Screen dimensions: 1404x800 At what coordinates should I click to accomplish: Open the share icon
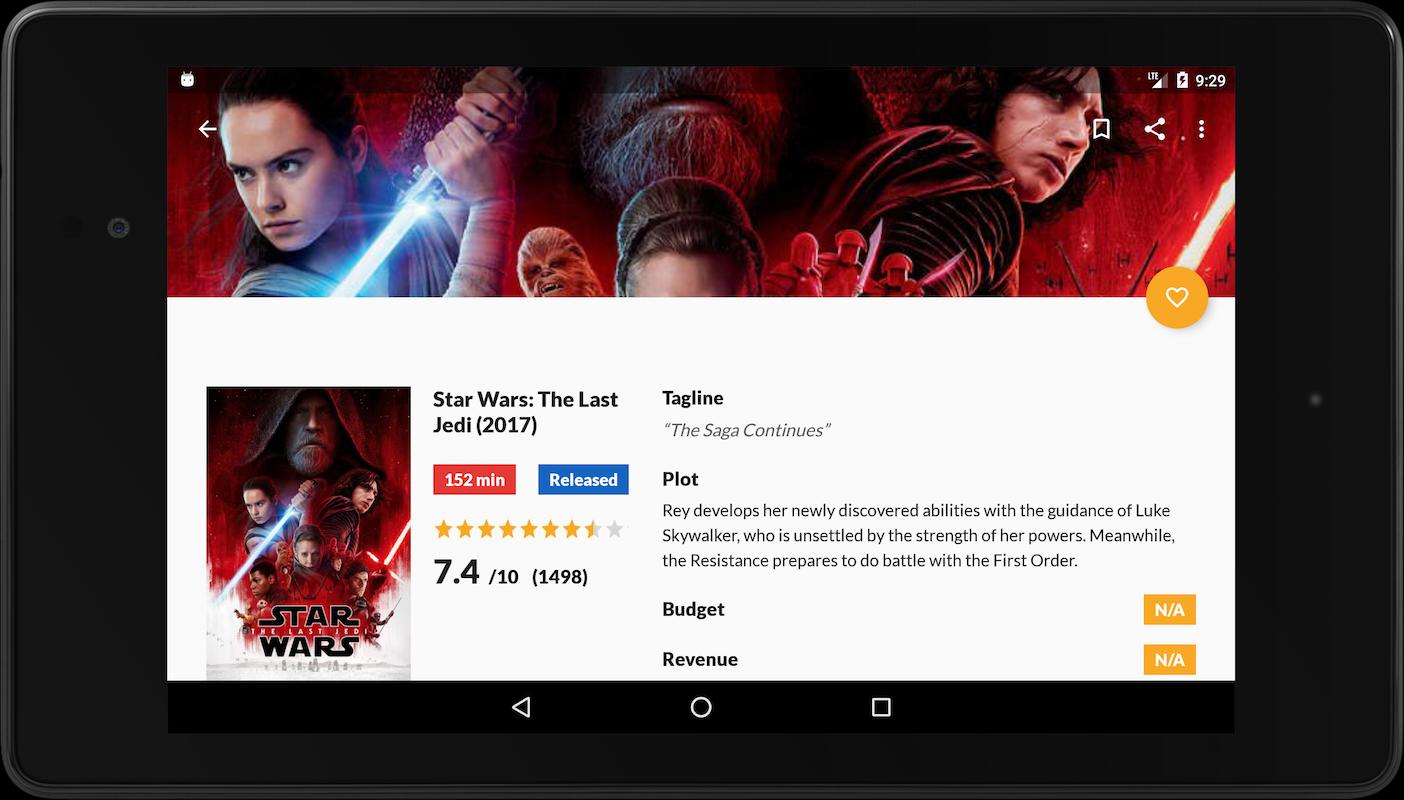[x=1154, y=129]
